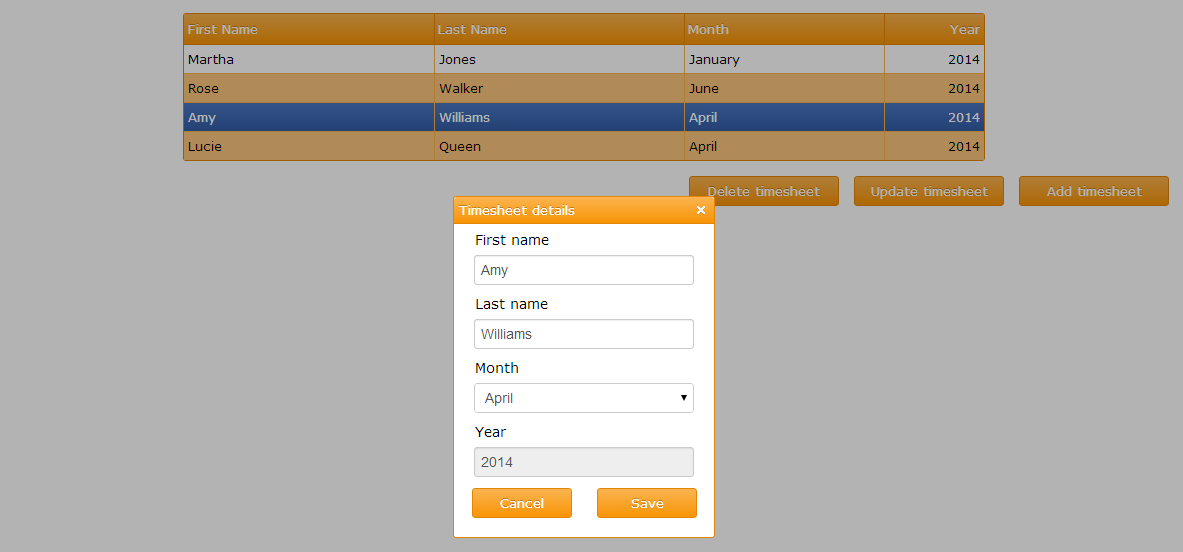Open the Month dropdown showing April

point(583,398)
